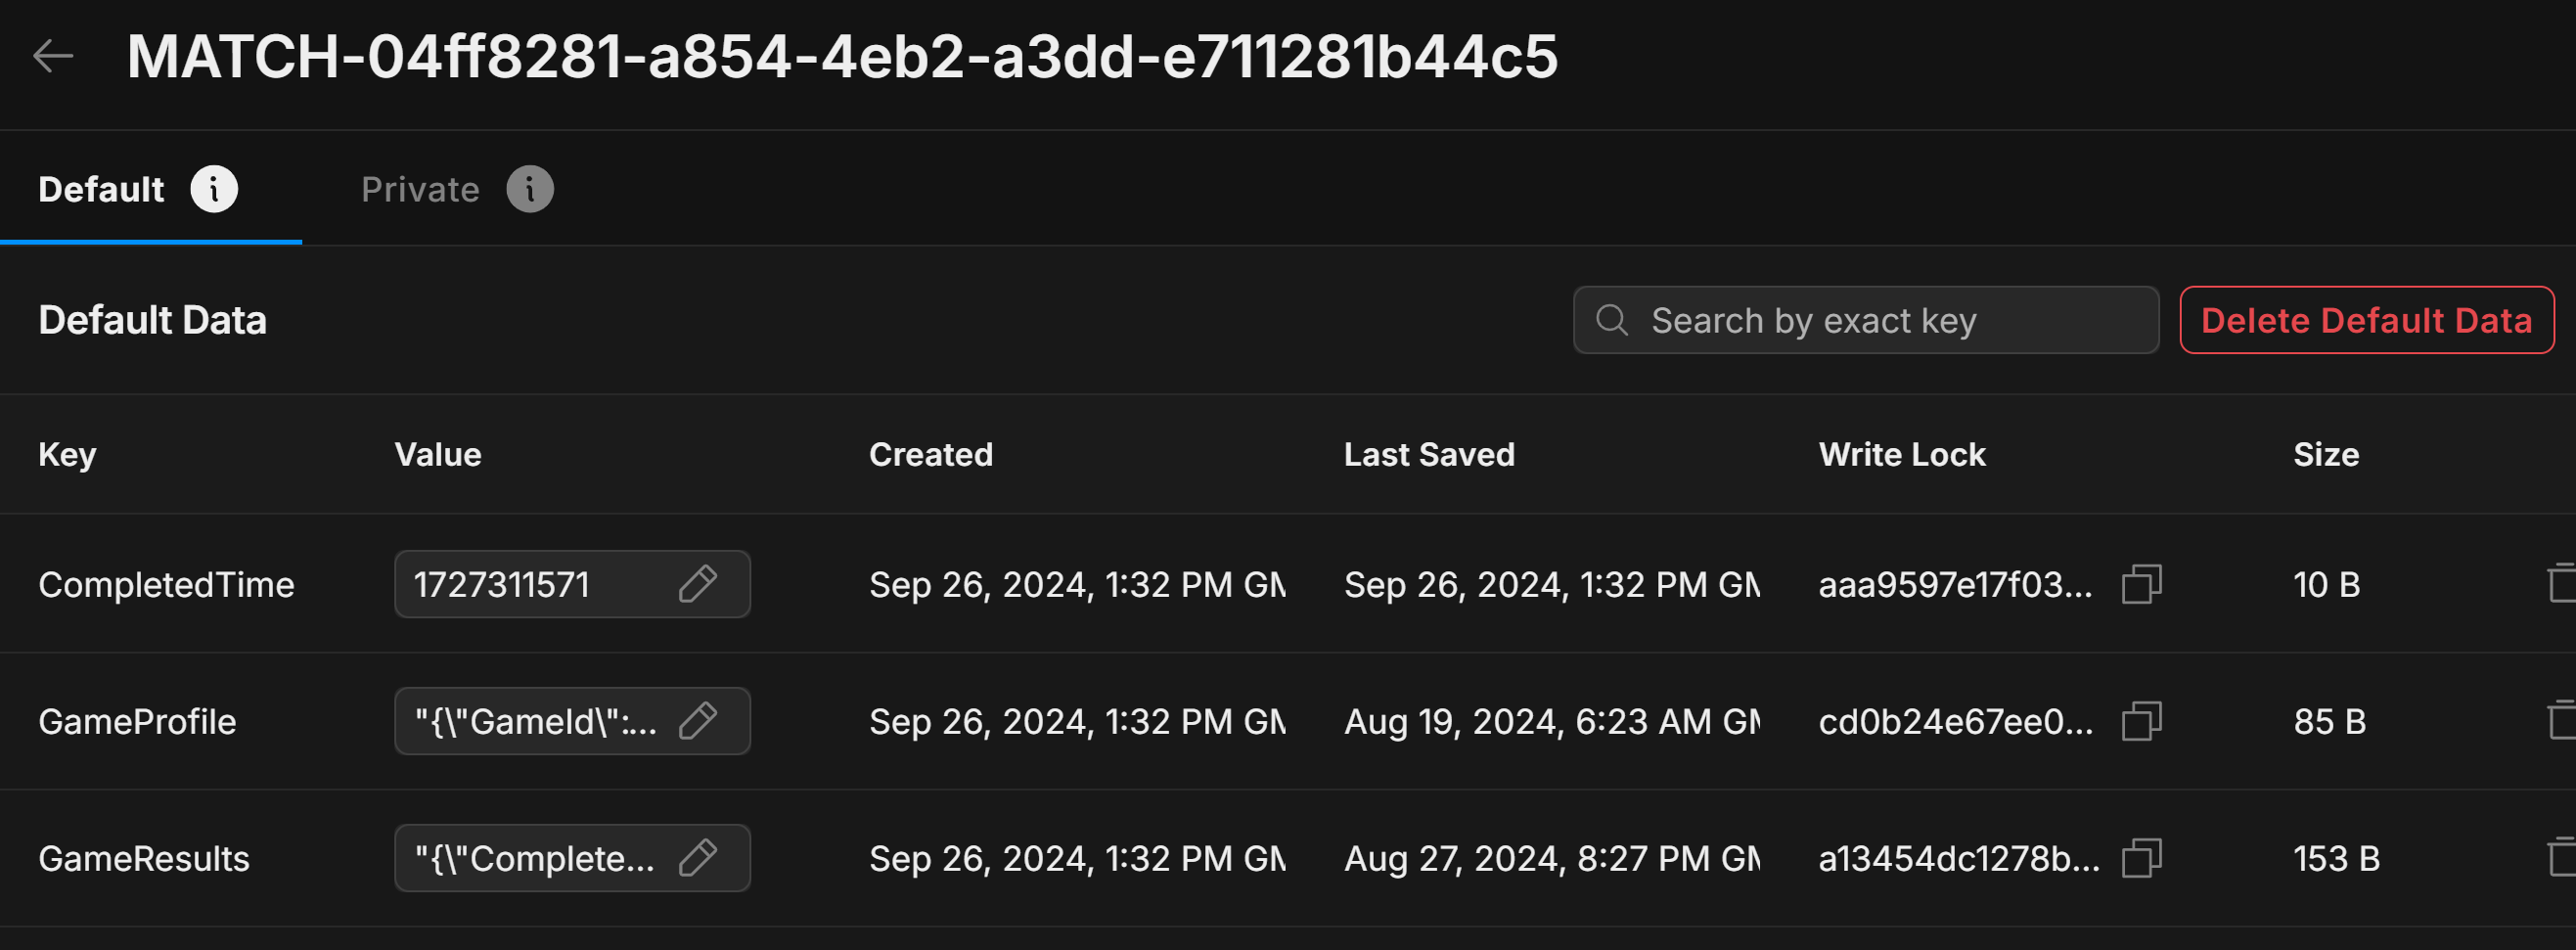Viewport: 2576px width, 950px height.
Task: Click the GameProfile key label
Action: coord(138,720)
